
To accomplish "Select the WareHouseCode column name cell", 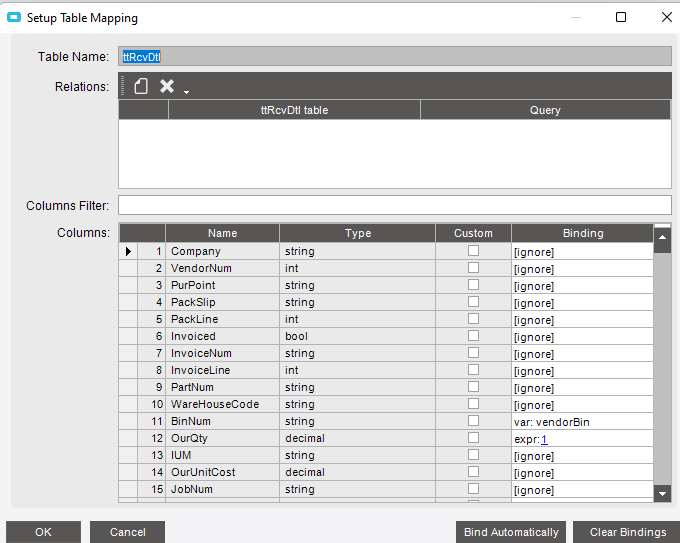I will click(222, 404).
